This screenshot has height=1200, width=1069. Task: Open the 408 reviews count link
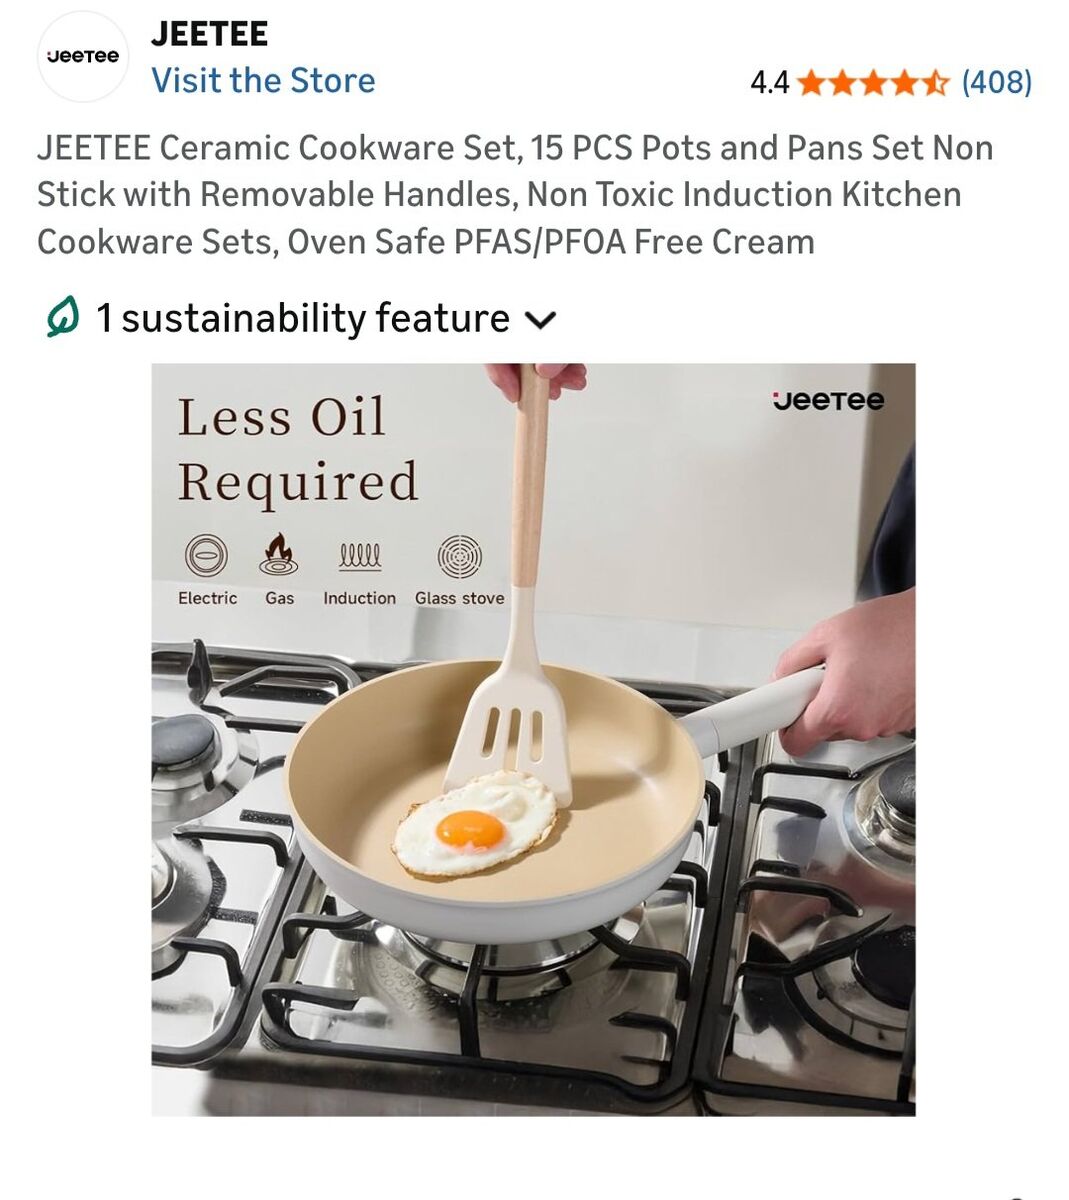pos(997,82)
